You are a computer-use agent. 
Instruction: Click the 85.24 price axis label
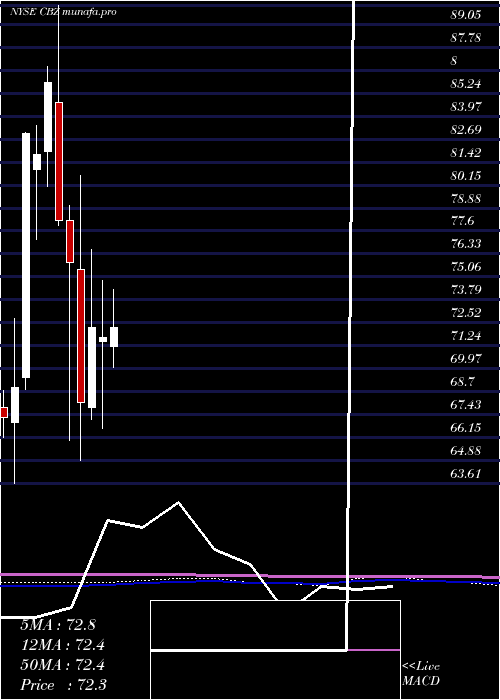point(466,83)
